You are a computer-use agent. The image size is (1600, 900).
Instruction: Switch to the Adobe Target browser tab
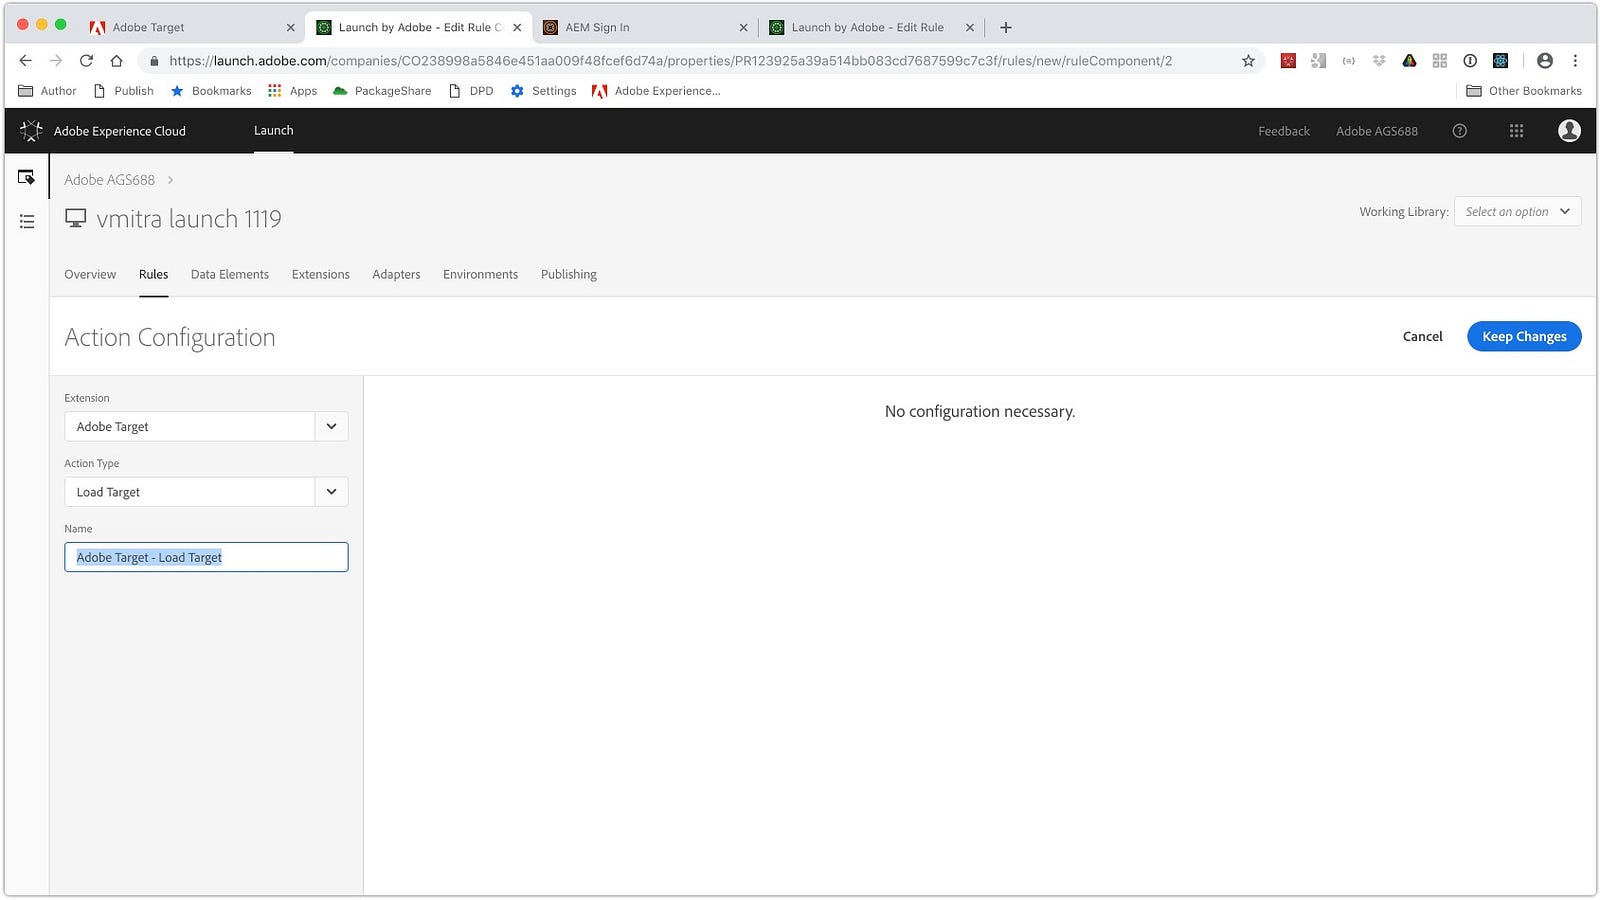point(190,27)
